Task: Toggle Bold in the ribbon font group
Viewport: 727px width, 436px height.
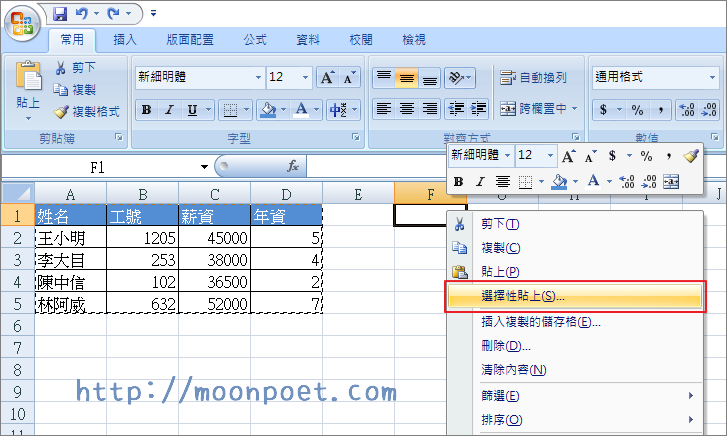Action: [x=146, y=110]
